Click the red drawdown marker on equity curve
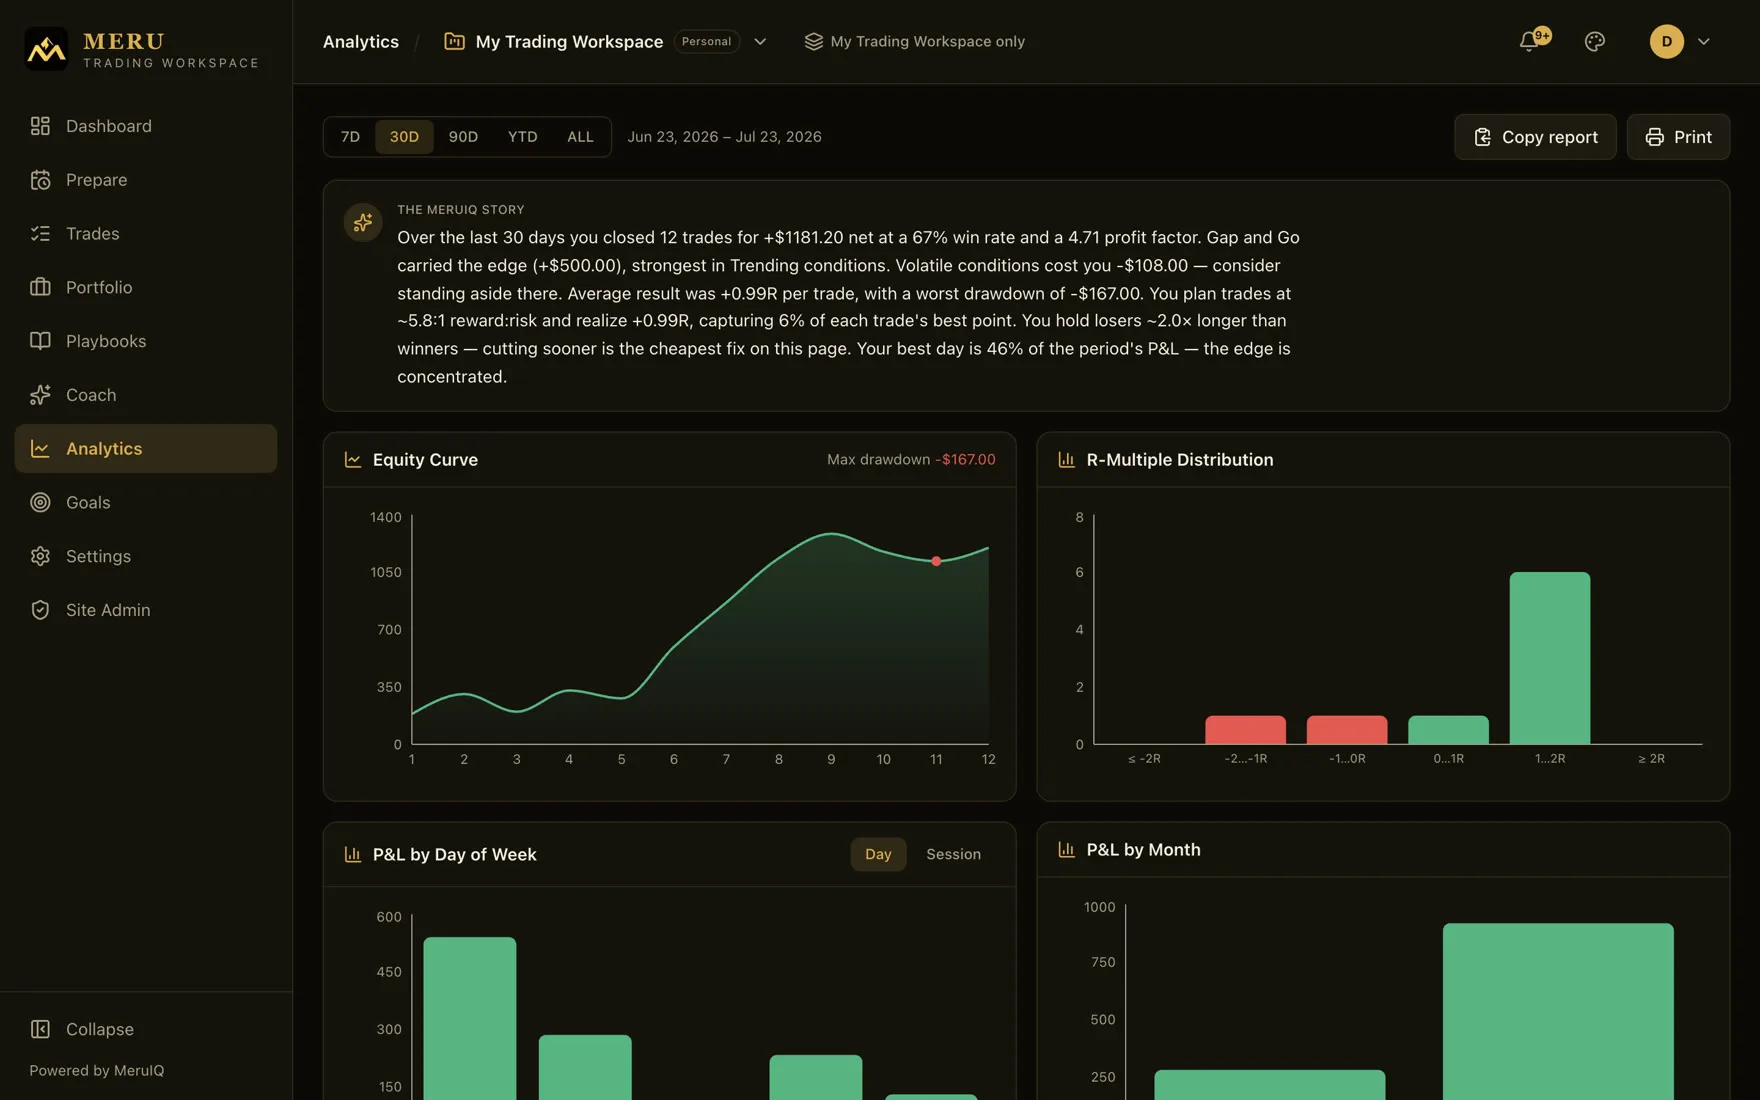The height and width of the screenshot is (1100, 1760). [x=936, y=561]
